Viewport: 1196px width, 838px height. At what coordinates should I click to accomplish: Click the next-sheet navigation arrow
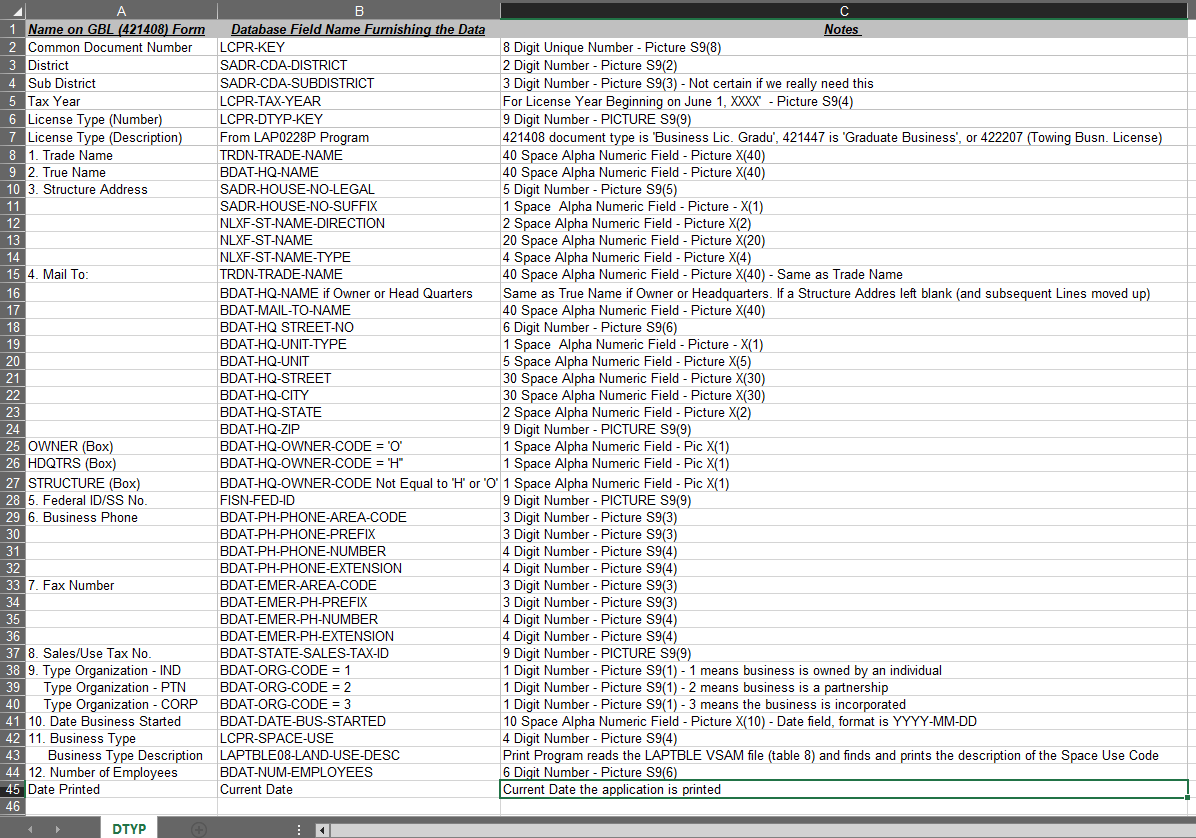point(60,828)
